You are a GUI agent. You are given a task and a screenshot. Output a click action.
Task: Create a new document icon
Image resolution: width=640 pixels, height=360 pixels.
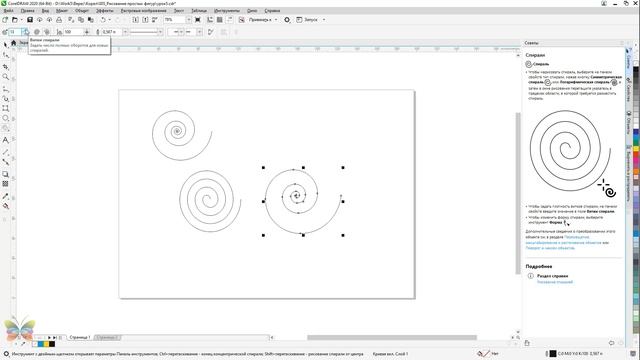(x=5, y=20)
